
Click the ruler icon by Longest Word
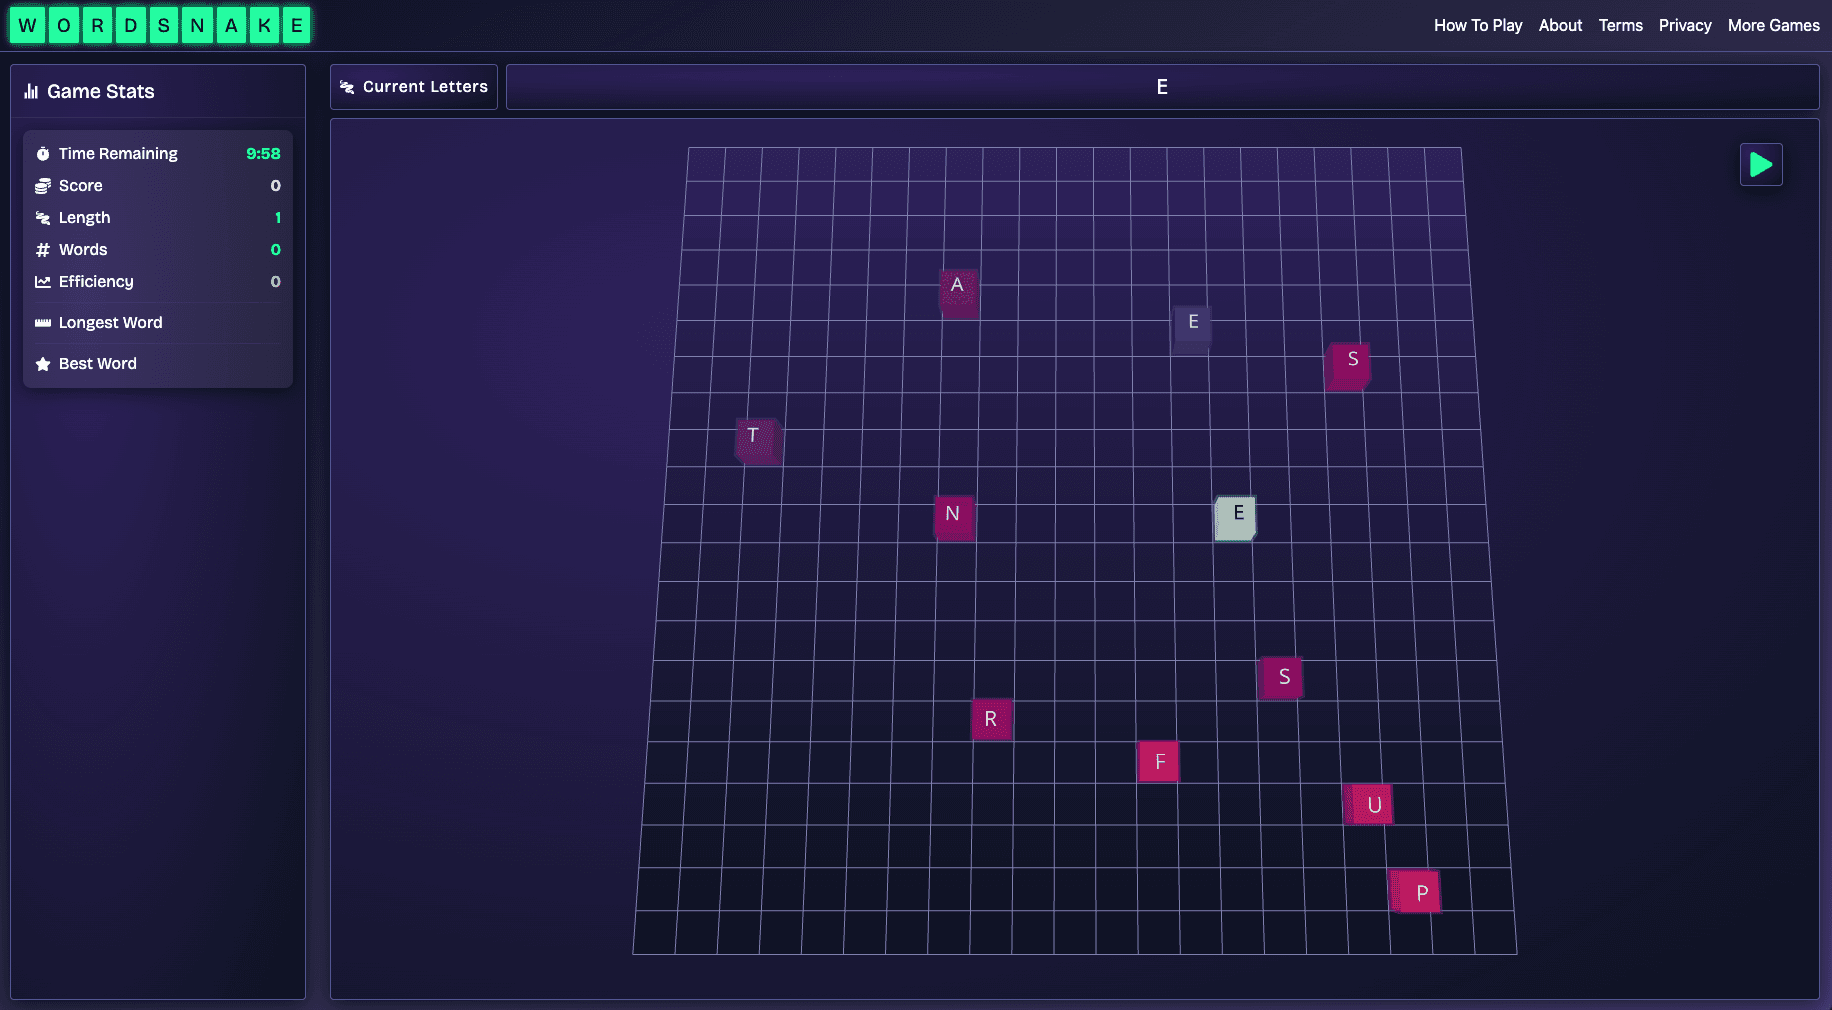pos(43,323)
